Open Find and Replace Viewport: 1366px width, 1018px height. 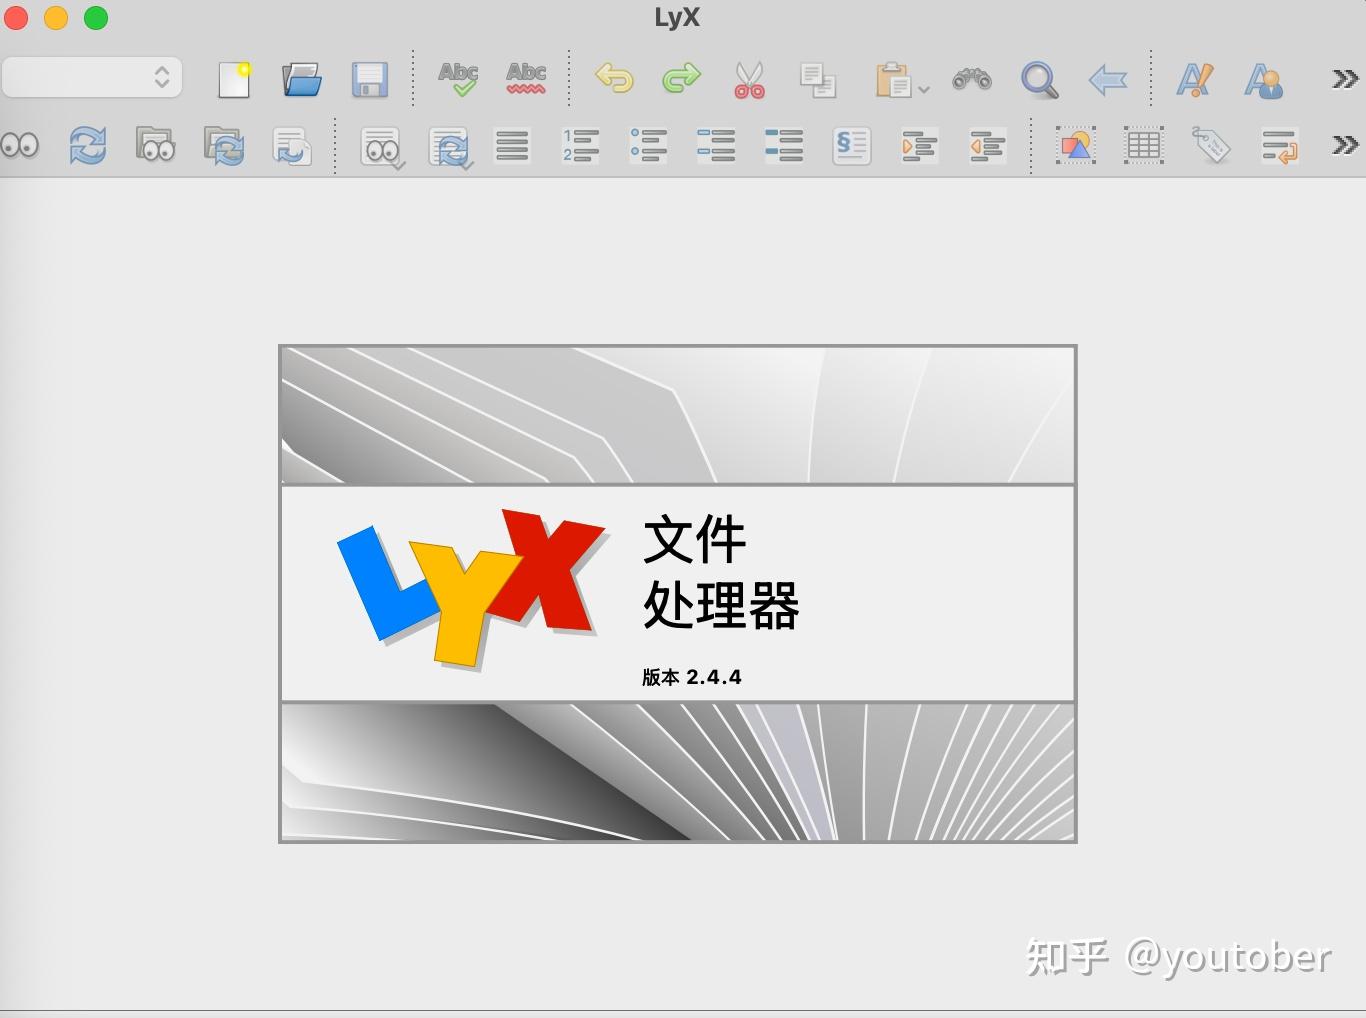[971, 78]
